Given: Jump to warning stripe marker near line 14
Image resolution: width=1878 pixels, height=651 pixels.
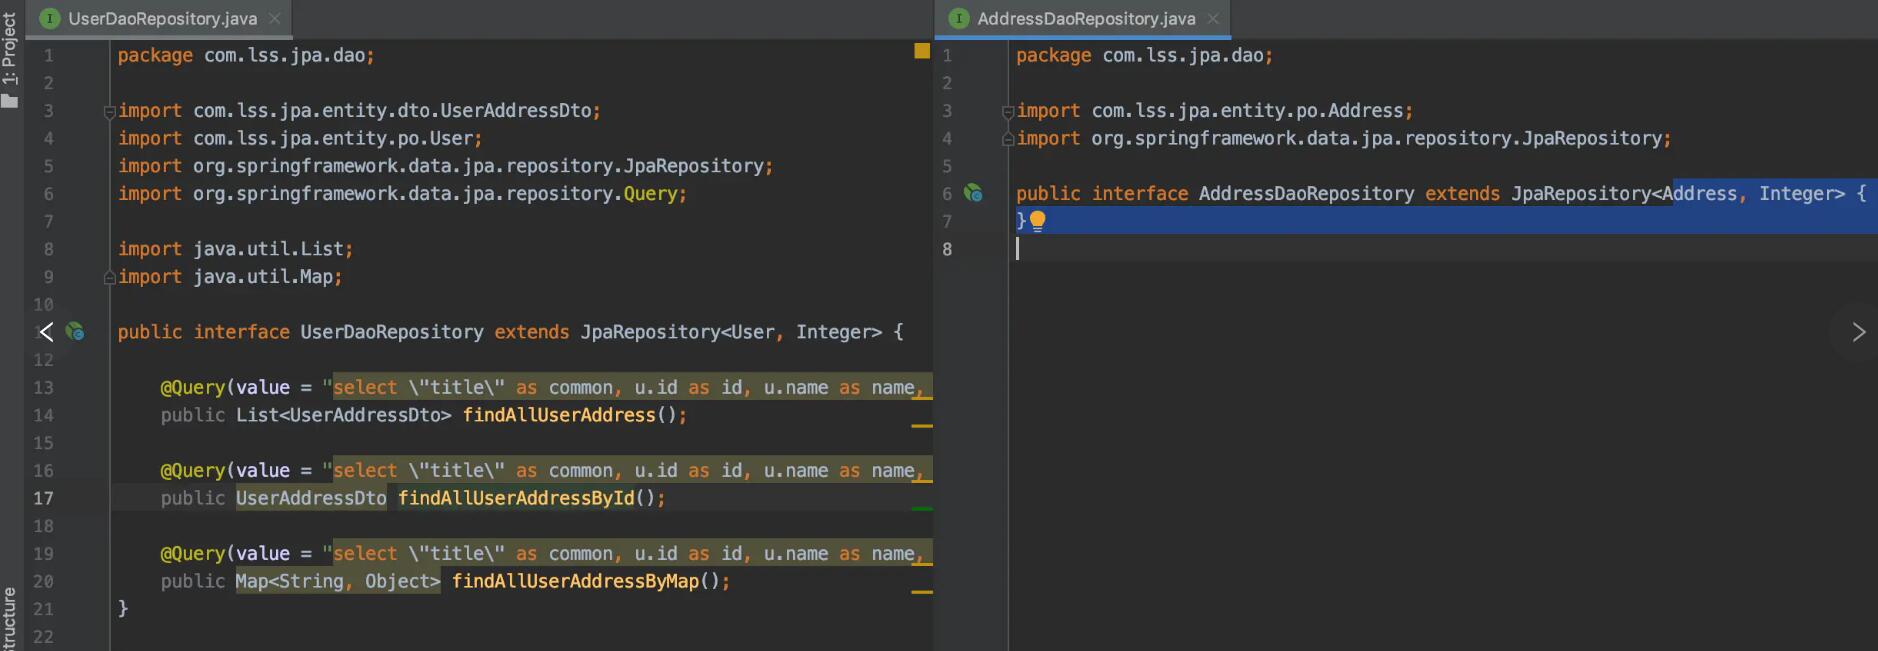Looking at the screenshot, I should [922, 426].
